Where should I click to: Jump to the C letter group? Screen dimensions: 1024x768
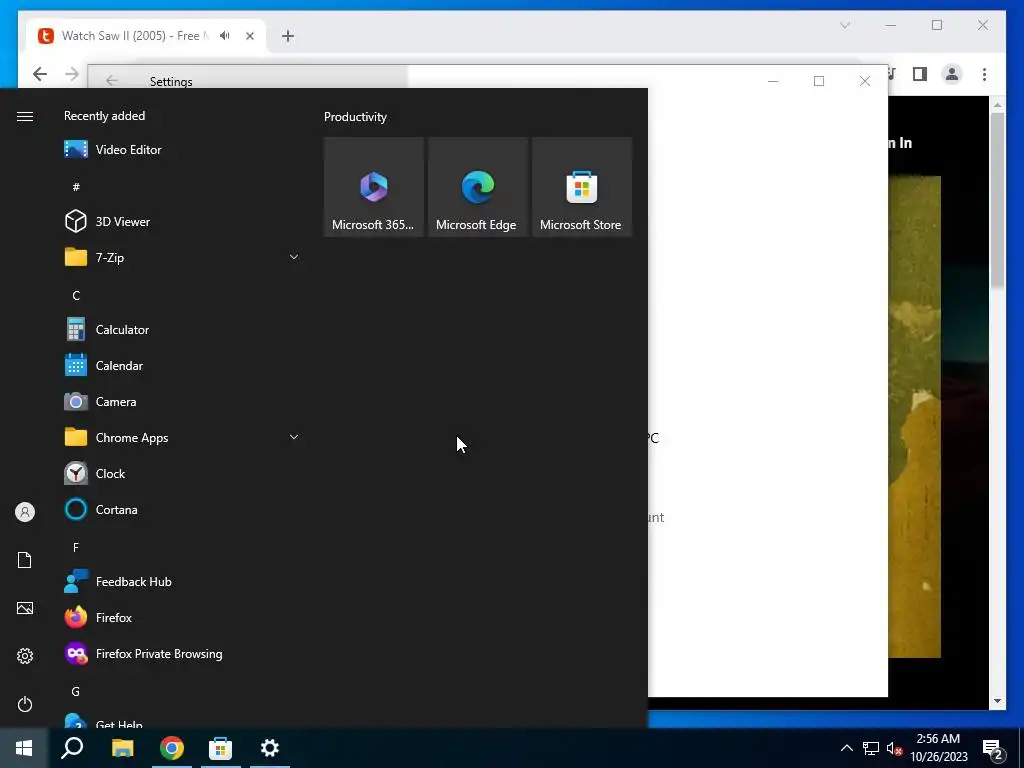click(x=76, y=295)
